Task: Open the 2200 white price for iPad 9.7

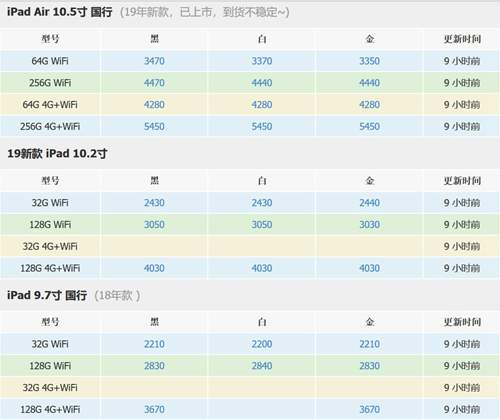Action: [262, 344]
